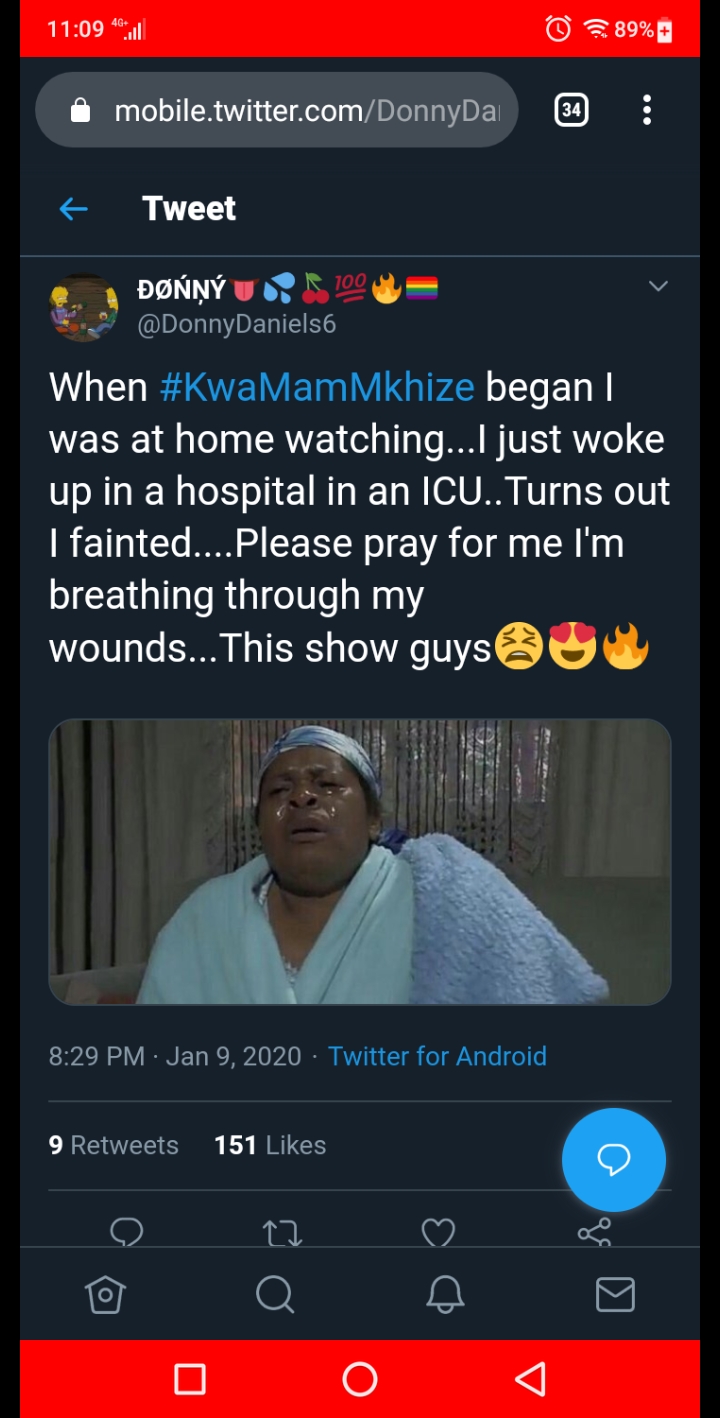Tap the retweet icon
Screen dimensions: 720x1418
pyautogui.click(x=282, y=1233)
